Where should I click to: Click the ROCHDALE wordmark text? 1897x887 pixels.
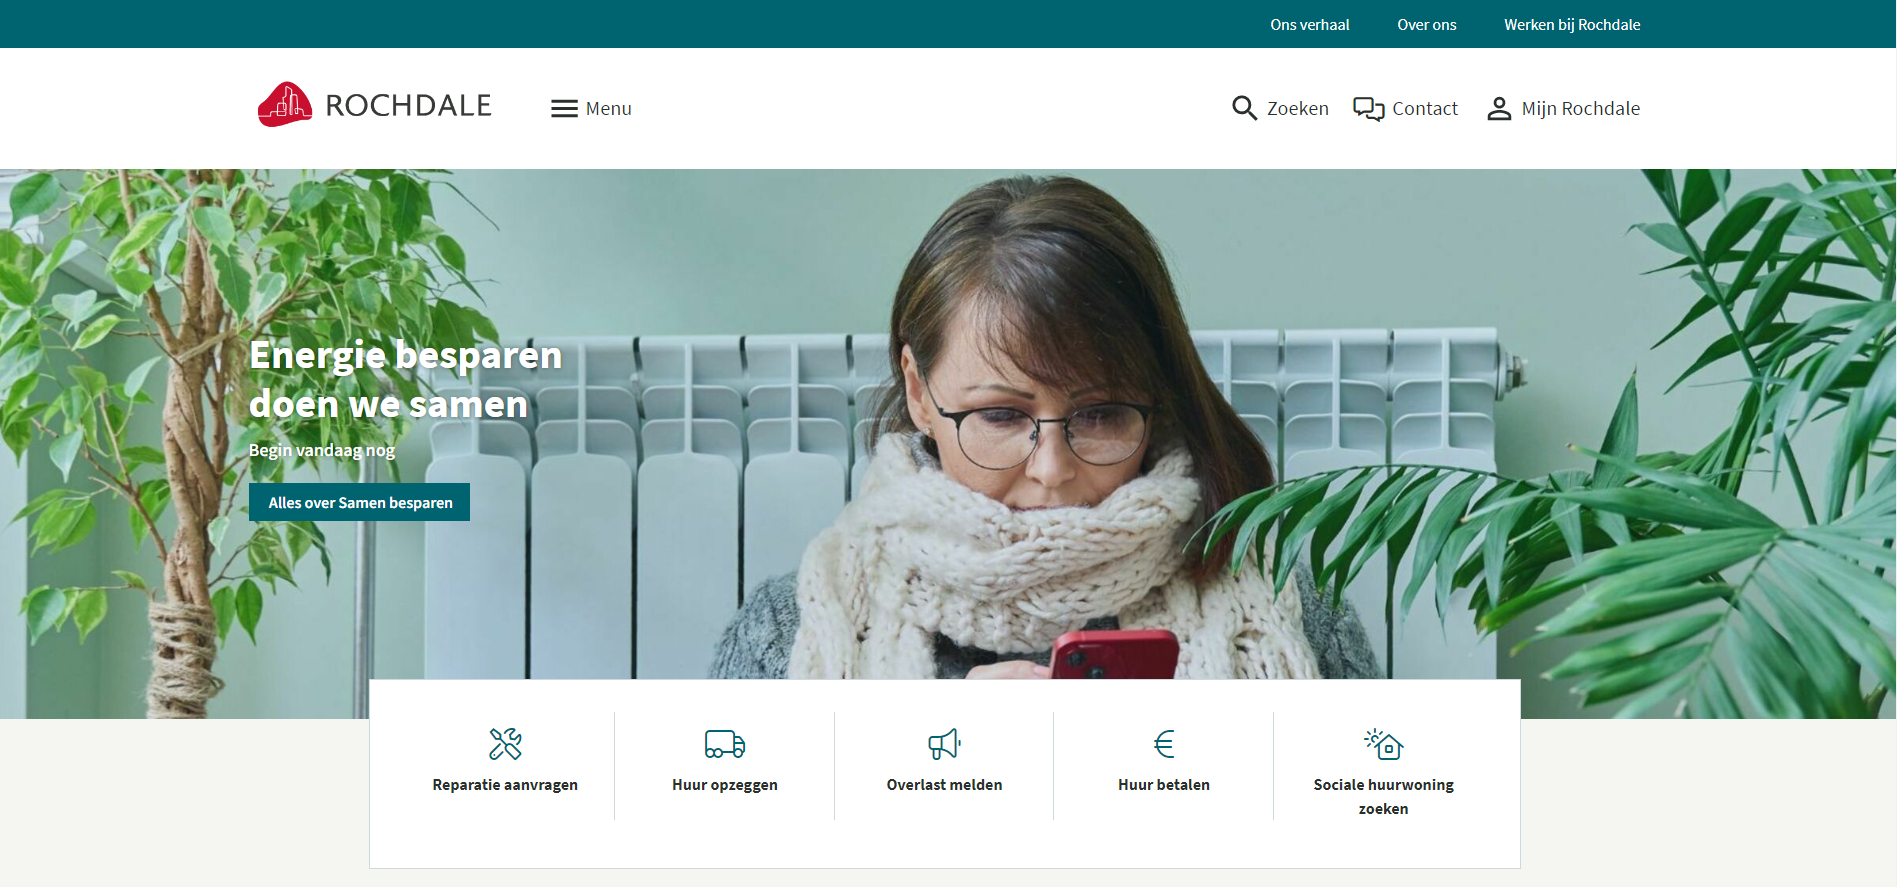[408, 106]
